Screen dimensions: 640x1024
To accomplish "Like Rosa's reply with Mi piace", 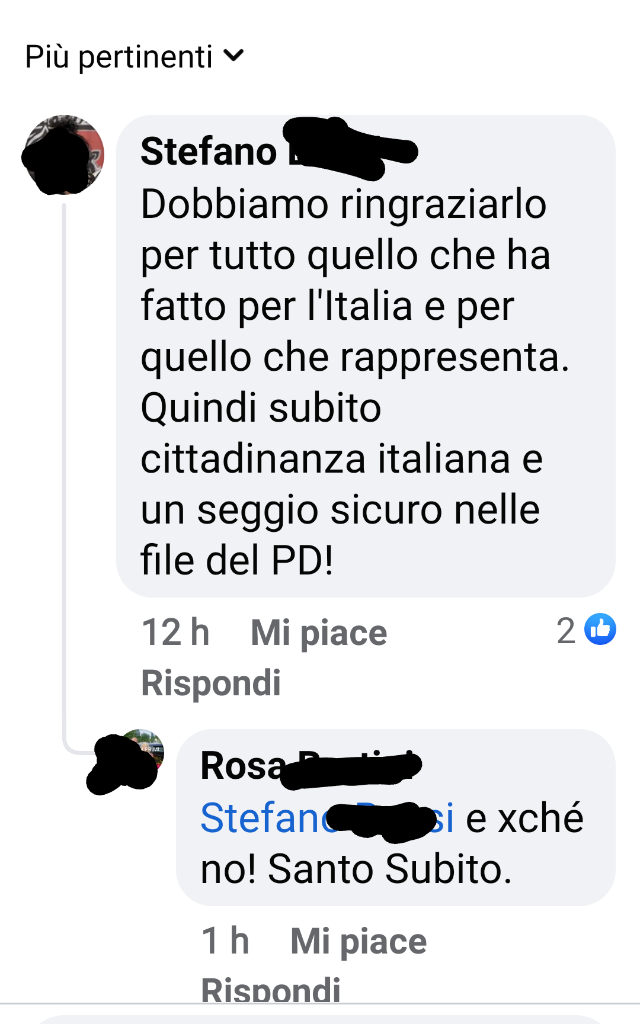I will (x=359, y=942).
